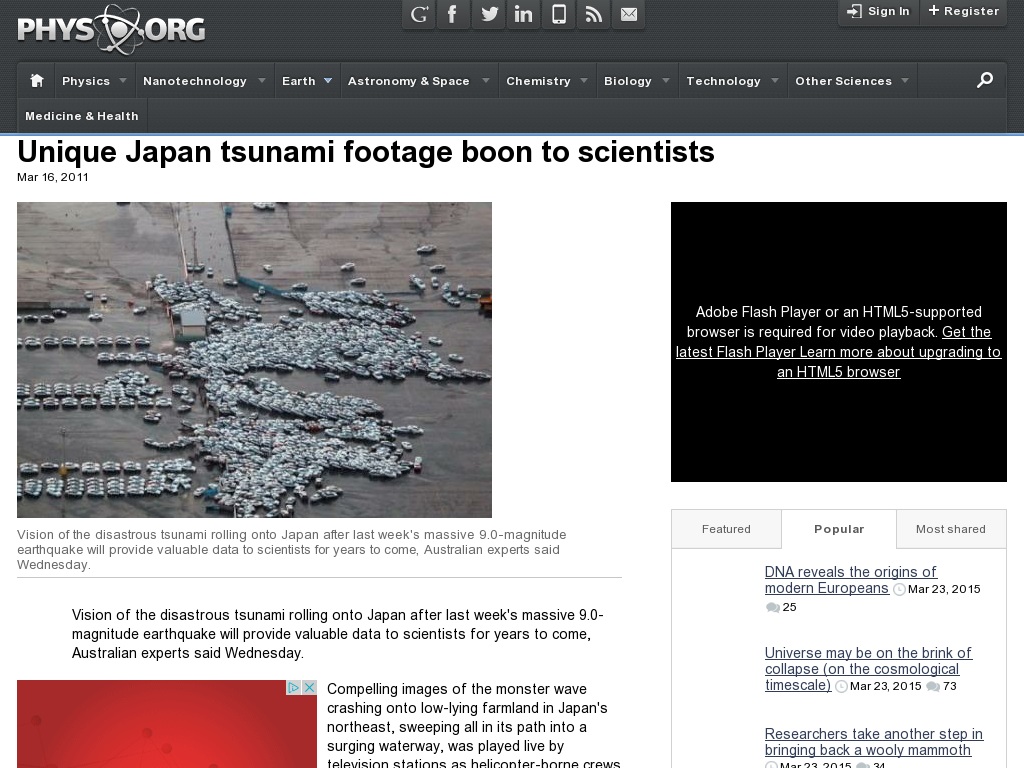The width and height of the screenshot is (1024, 768).
Task: Click comment count '25'
Action: [790, 607]
